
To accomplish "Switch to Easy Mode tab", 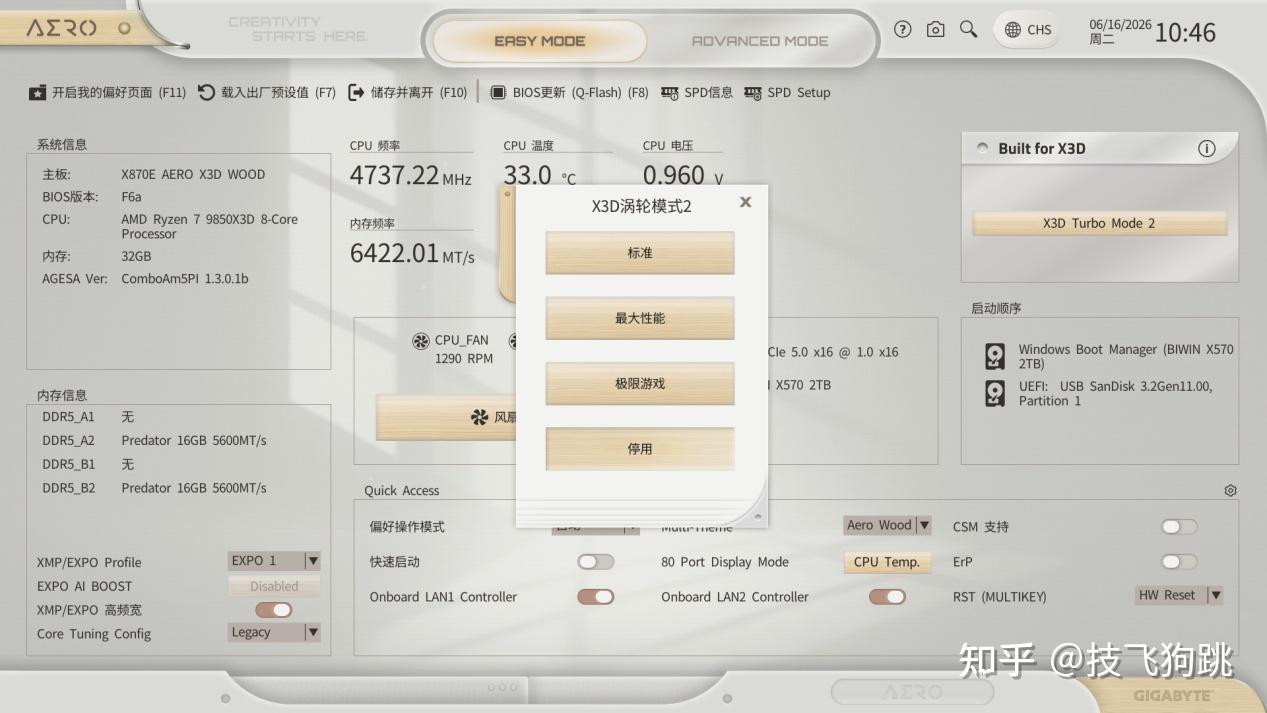I will point(540,41).
